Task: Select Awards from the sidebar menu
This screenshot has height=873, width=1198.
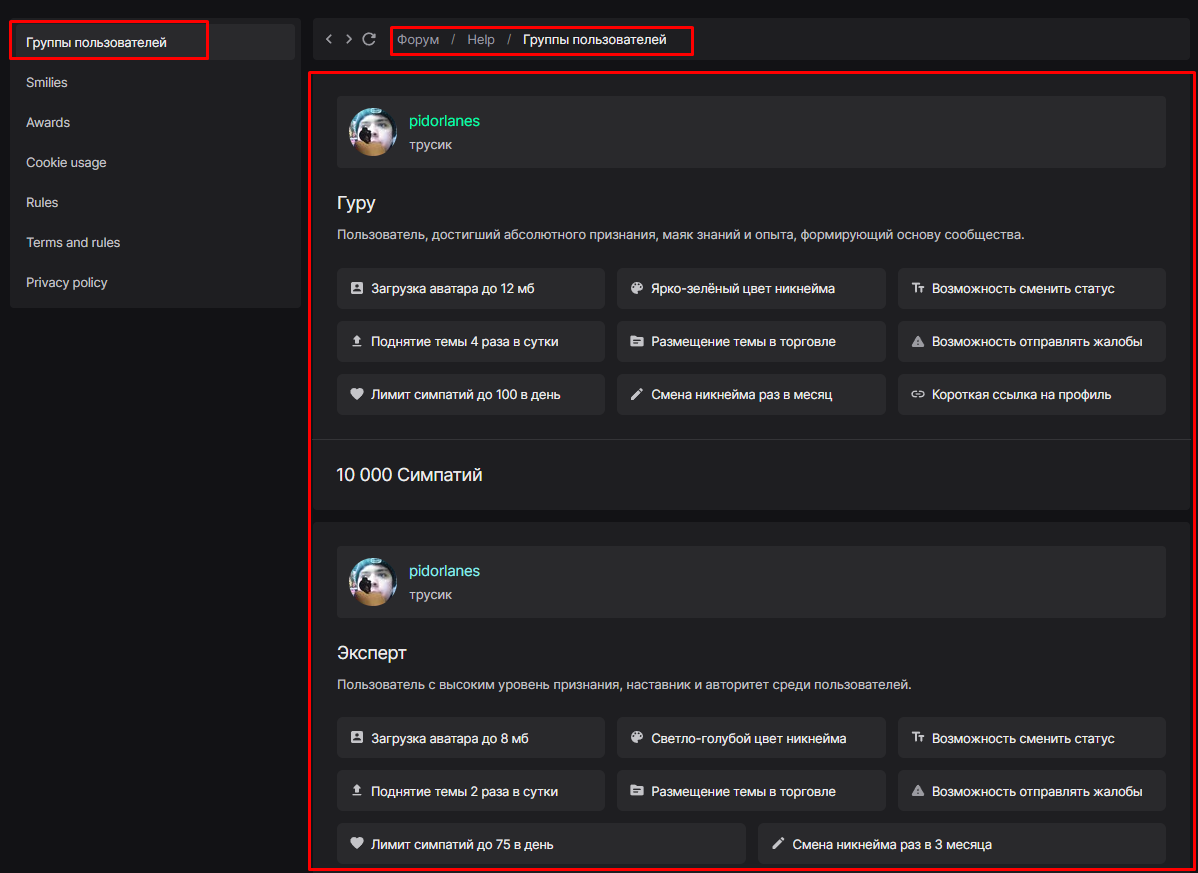Action: coord(48,122)
